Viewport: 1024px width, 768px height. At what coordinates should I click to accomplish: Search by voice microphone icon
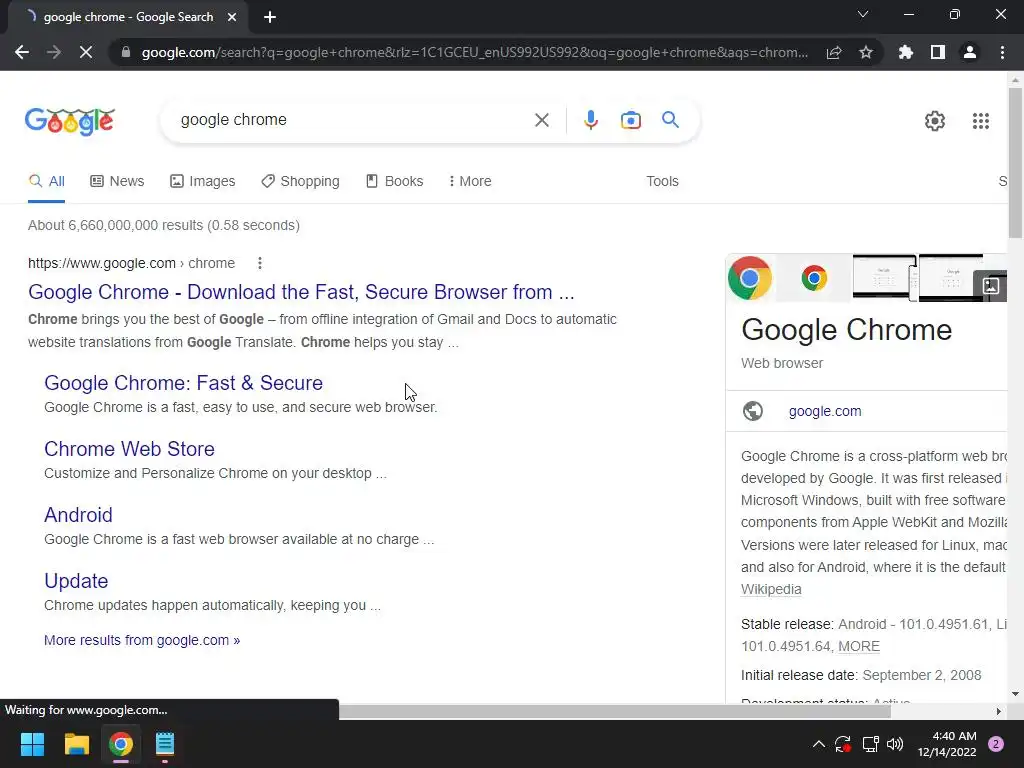pos(590,120)
